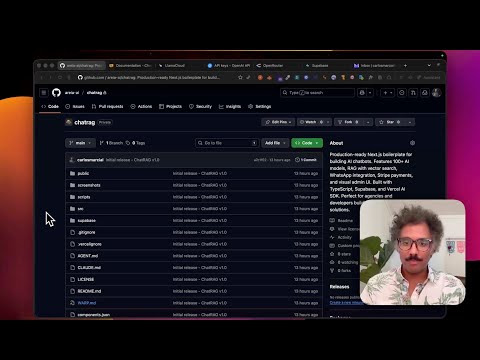Open a new browser tab

(405, 65)
